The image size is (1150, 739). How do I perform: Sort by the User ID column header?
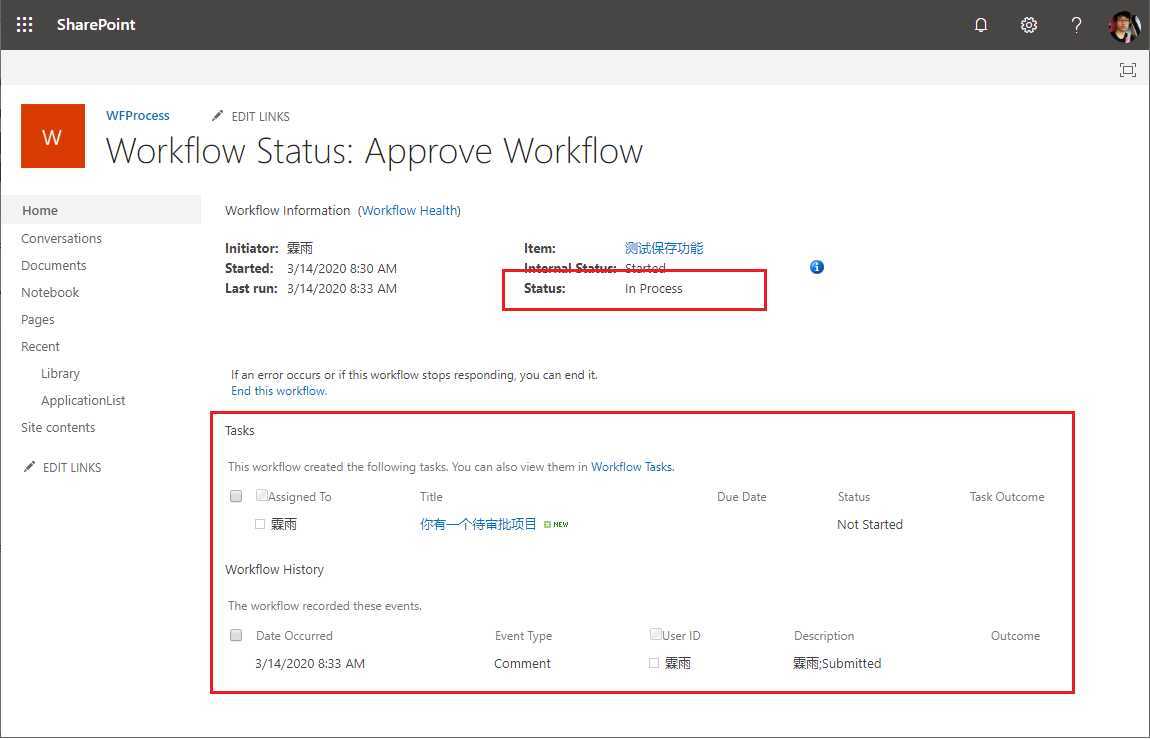(x=681, y=636)
